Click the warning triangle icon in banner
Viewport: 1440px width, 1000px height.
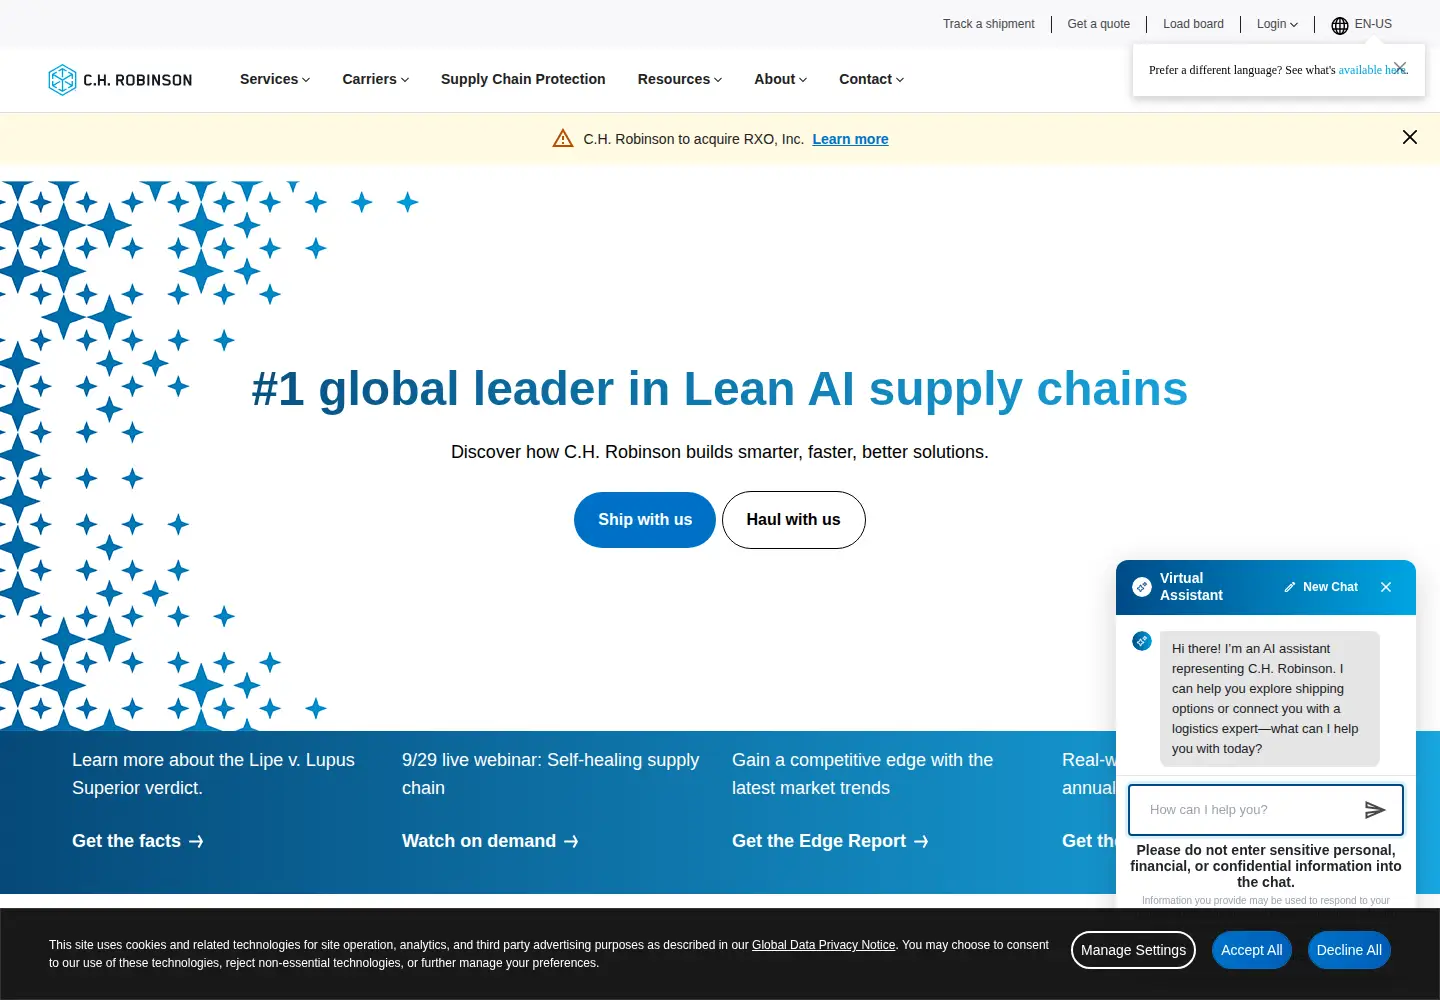(x=563, y=138)
